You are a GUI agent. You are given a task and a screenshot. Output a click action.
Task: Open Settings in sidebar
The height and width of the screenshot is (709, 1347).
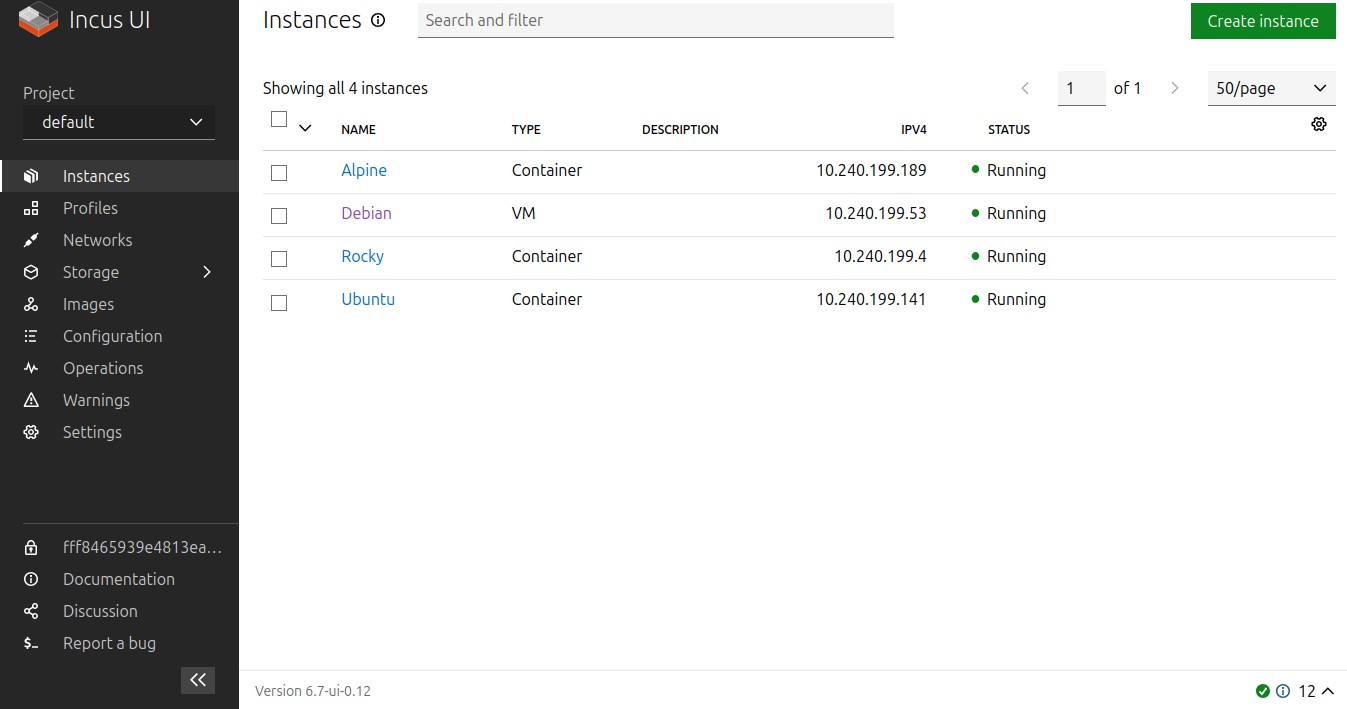[x=119, y=432]
